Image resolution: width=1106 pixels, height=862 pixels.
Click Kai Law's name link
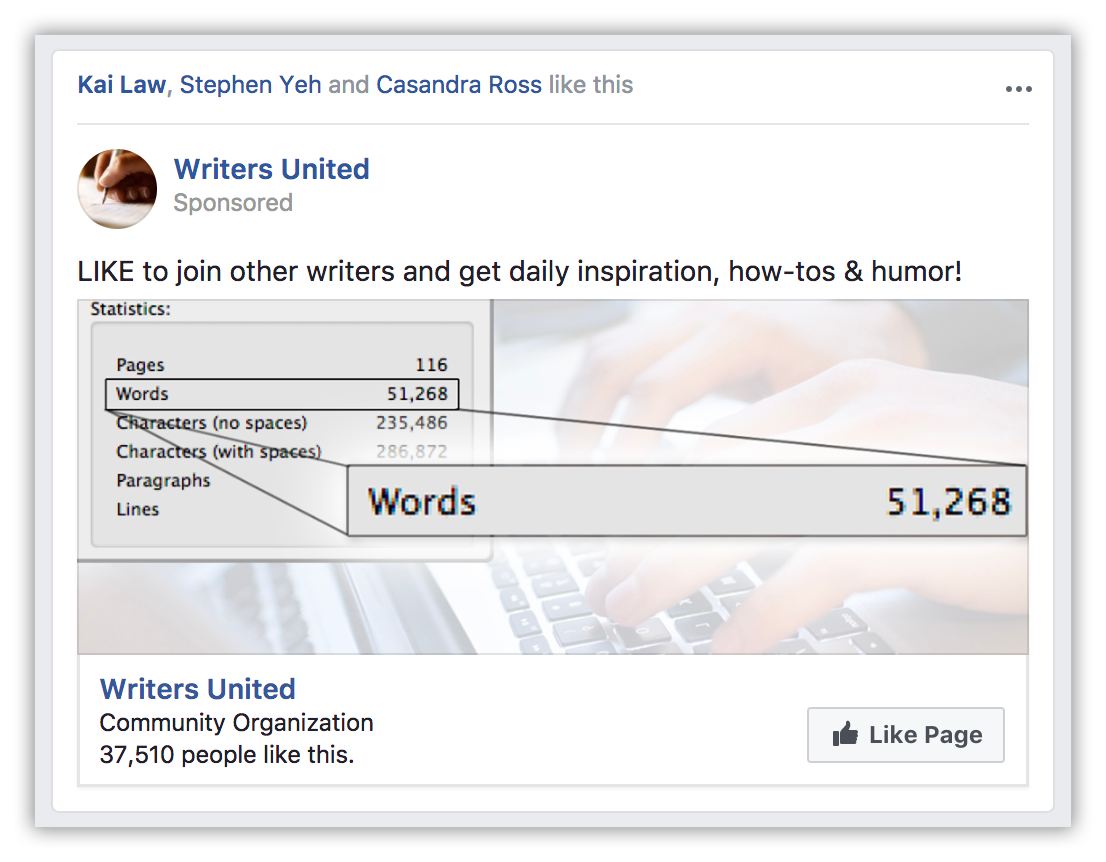121,85
